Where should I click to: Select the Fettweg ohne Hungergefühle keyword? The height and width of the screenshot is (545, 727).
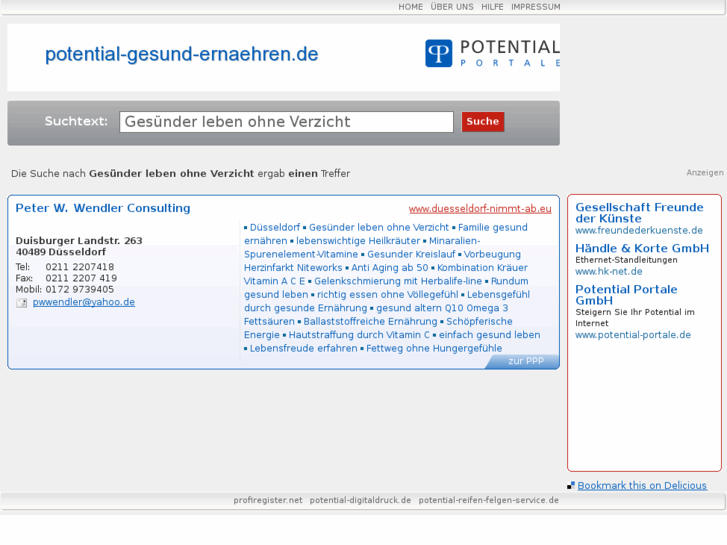434,348
